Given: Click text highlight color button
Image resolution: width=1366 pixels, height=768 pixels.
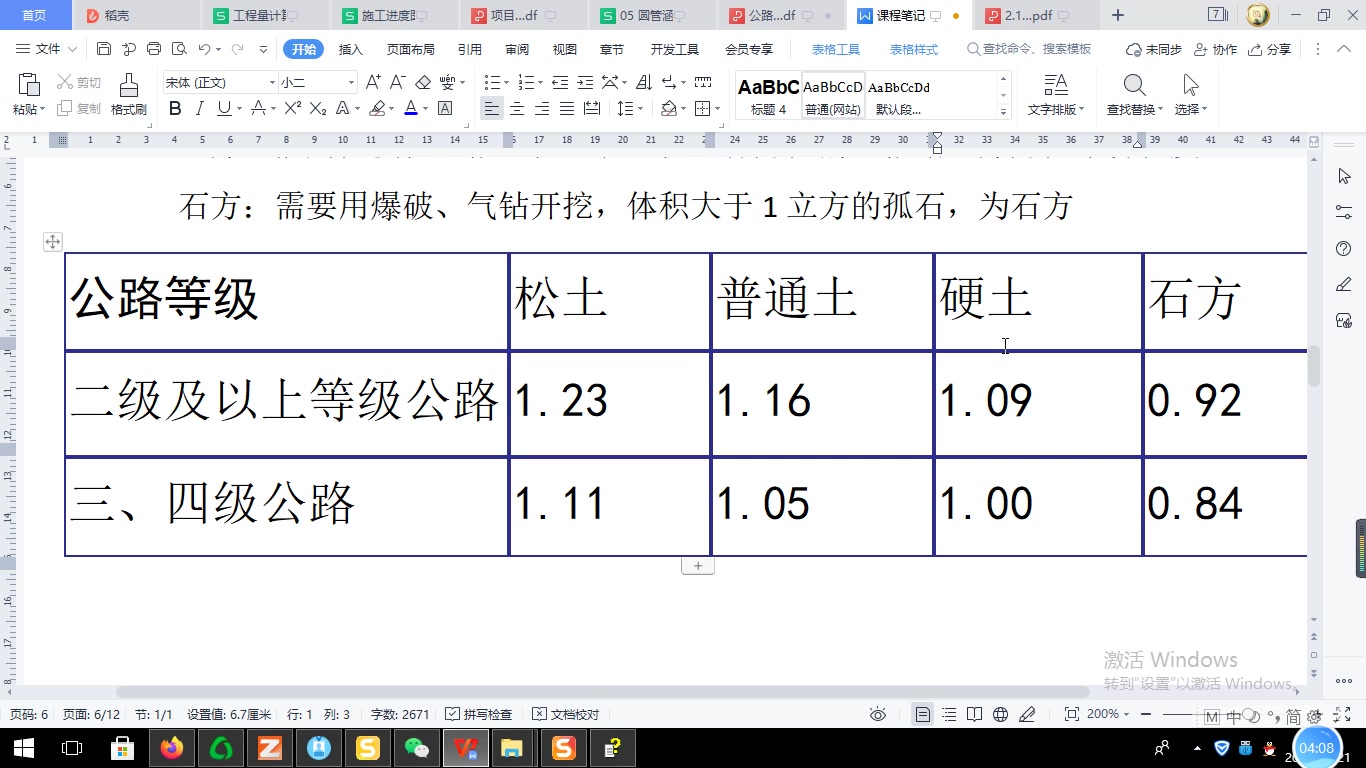Looking at the screenshot, I should click(x=377, y=109).
